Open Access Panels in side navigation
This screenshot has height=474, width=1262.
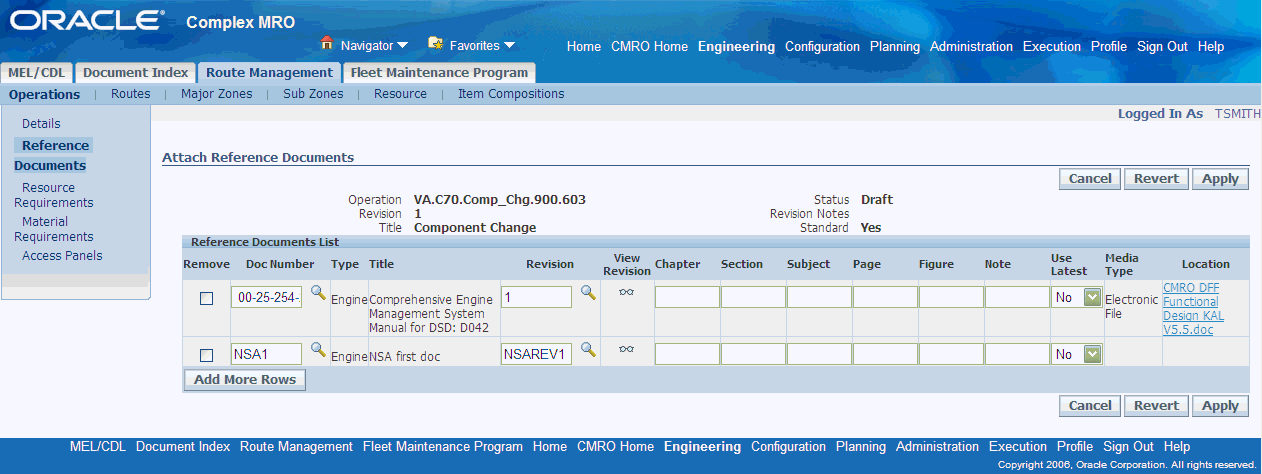(62, 256)
